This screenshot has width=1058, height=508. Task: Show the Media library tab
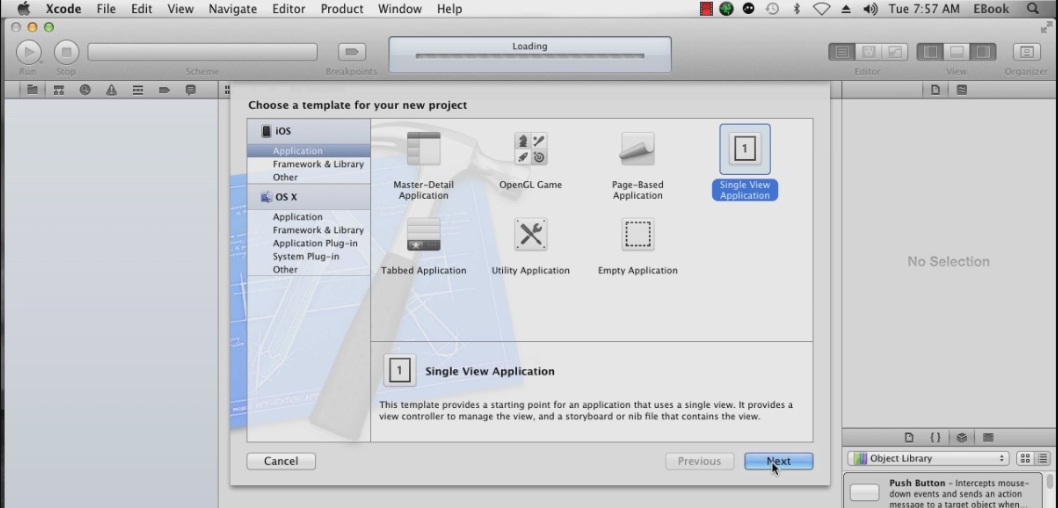click(988, 437)
